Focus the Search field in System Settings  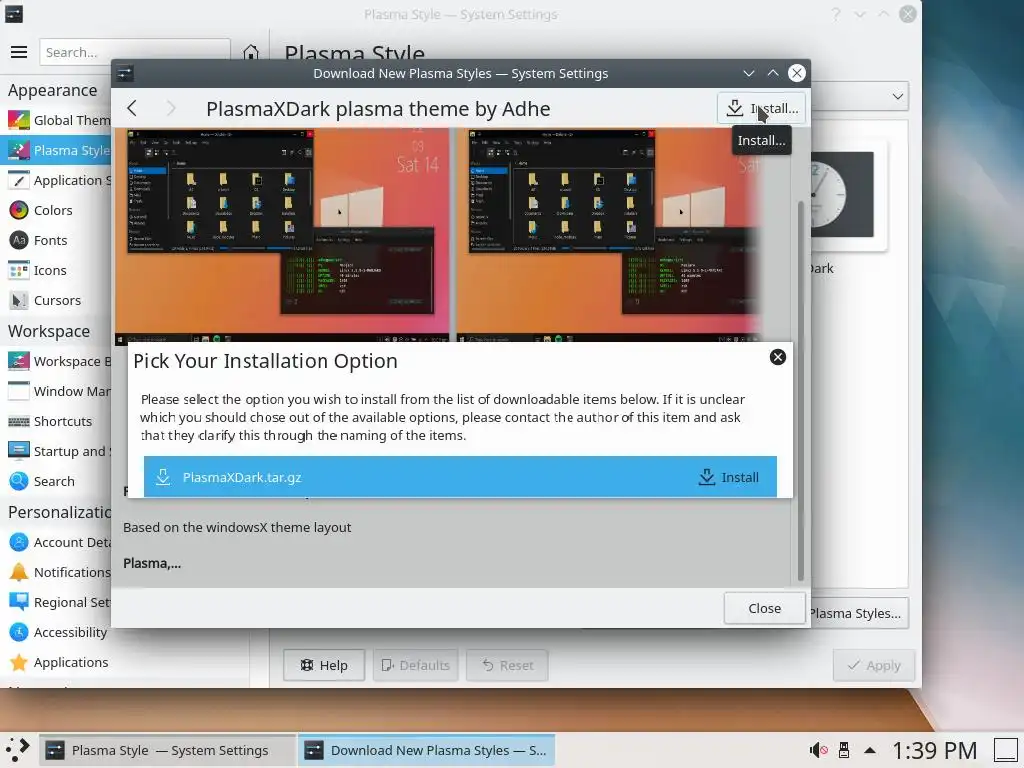point(135,52)
